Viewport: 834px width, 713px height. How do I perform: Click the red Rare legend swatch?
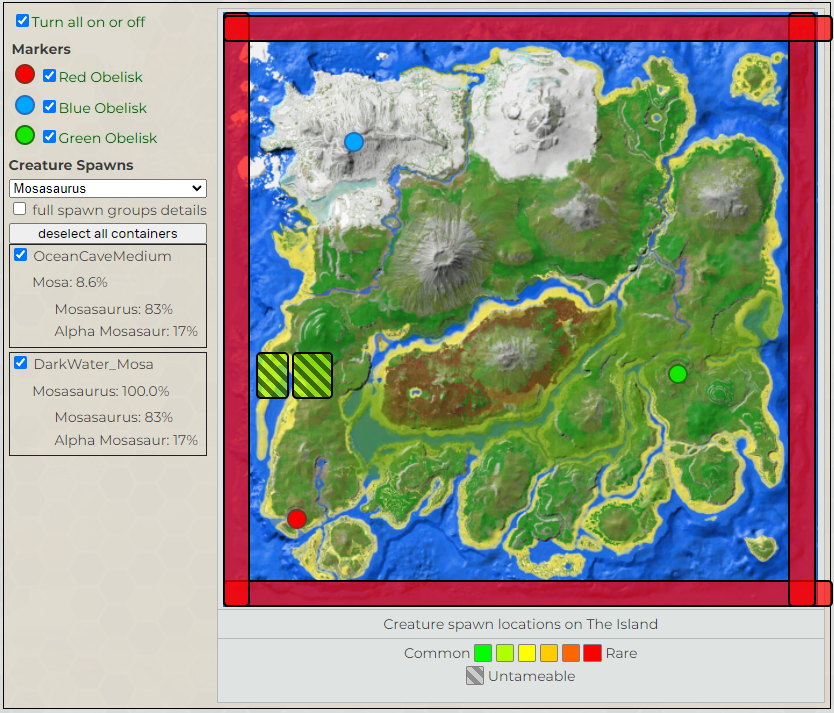(x=593, y=653)
